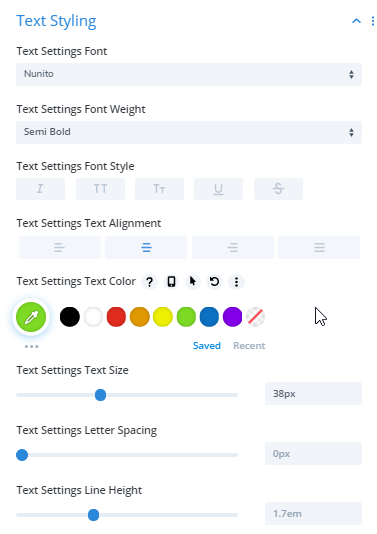This screenshot has width=377, height=534.
Task: Switch to the Saved colors tab
Action: 207,346
